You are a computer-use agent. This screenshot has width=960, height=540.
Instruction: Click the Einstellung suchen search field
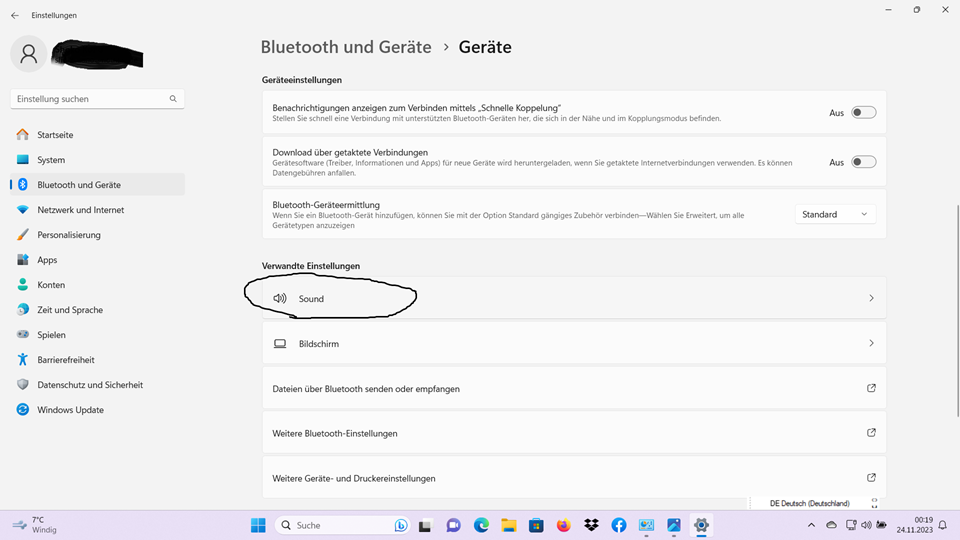coord(90,99)
